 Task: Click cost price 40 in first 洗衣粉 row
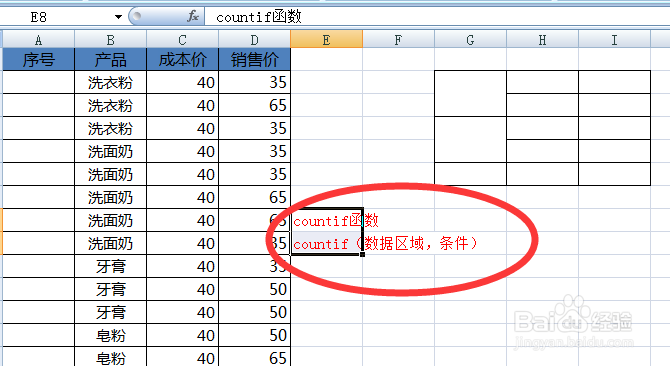182,82
